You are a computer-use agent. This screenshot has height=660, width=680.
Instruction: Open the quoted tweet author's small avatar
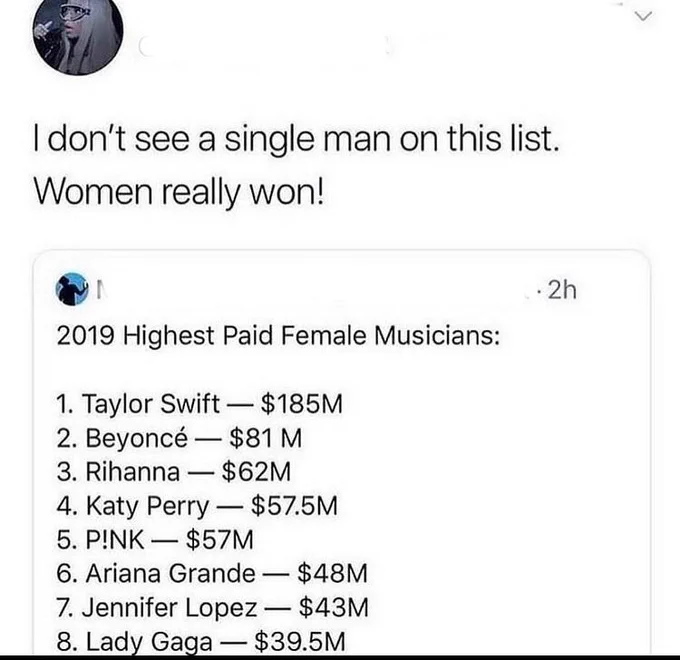click(x=72, y=289)
